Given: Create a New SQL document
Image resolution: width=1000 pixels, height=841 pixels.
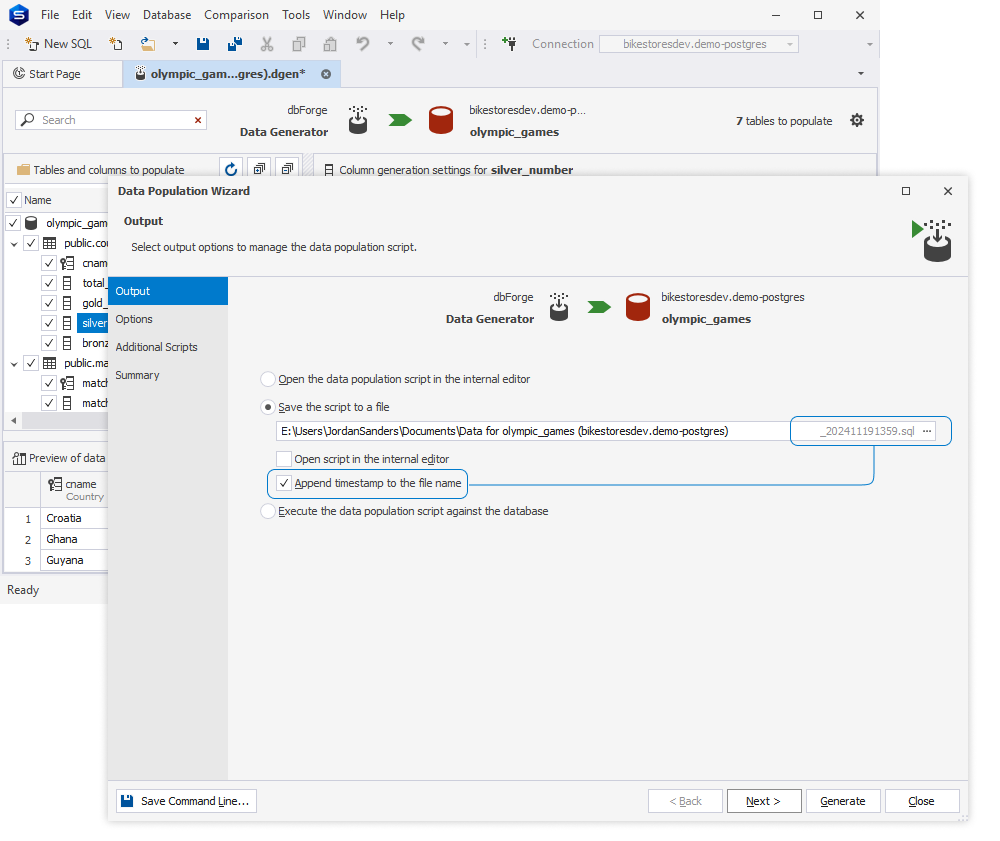Looking at the screenshot, I should click(x=58, y=44).
